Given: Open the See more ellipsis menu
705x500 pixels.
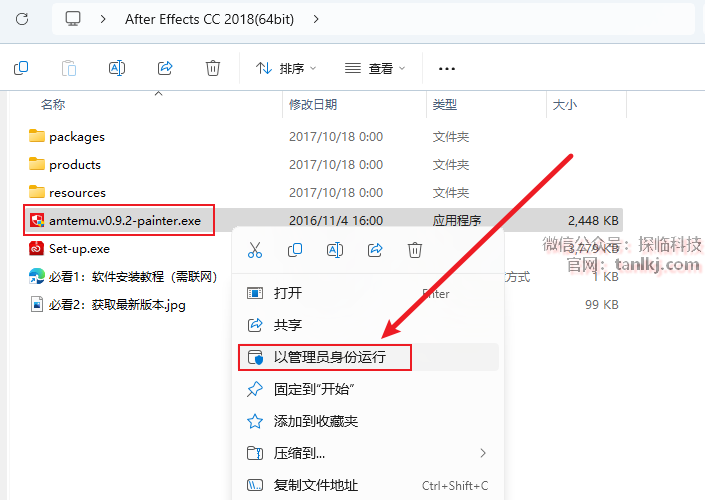Looking at the screenshot, I should [446, 69].
